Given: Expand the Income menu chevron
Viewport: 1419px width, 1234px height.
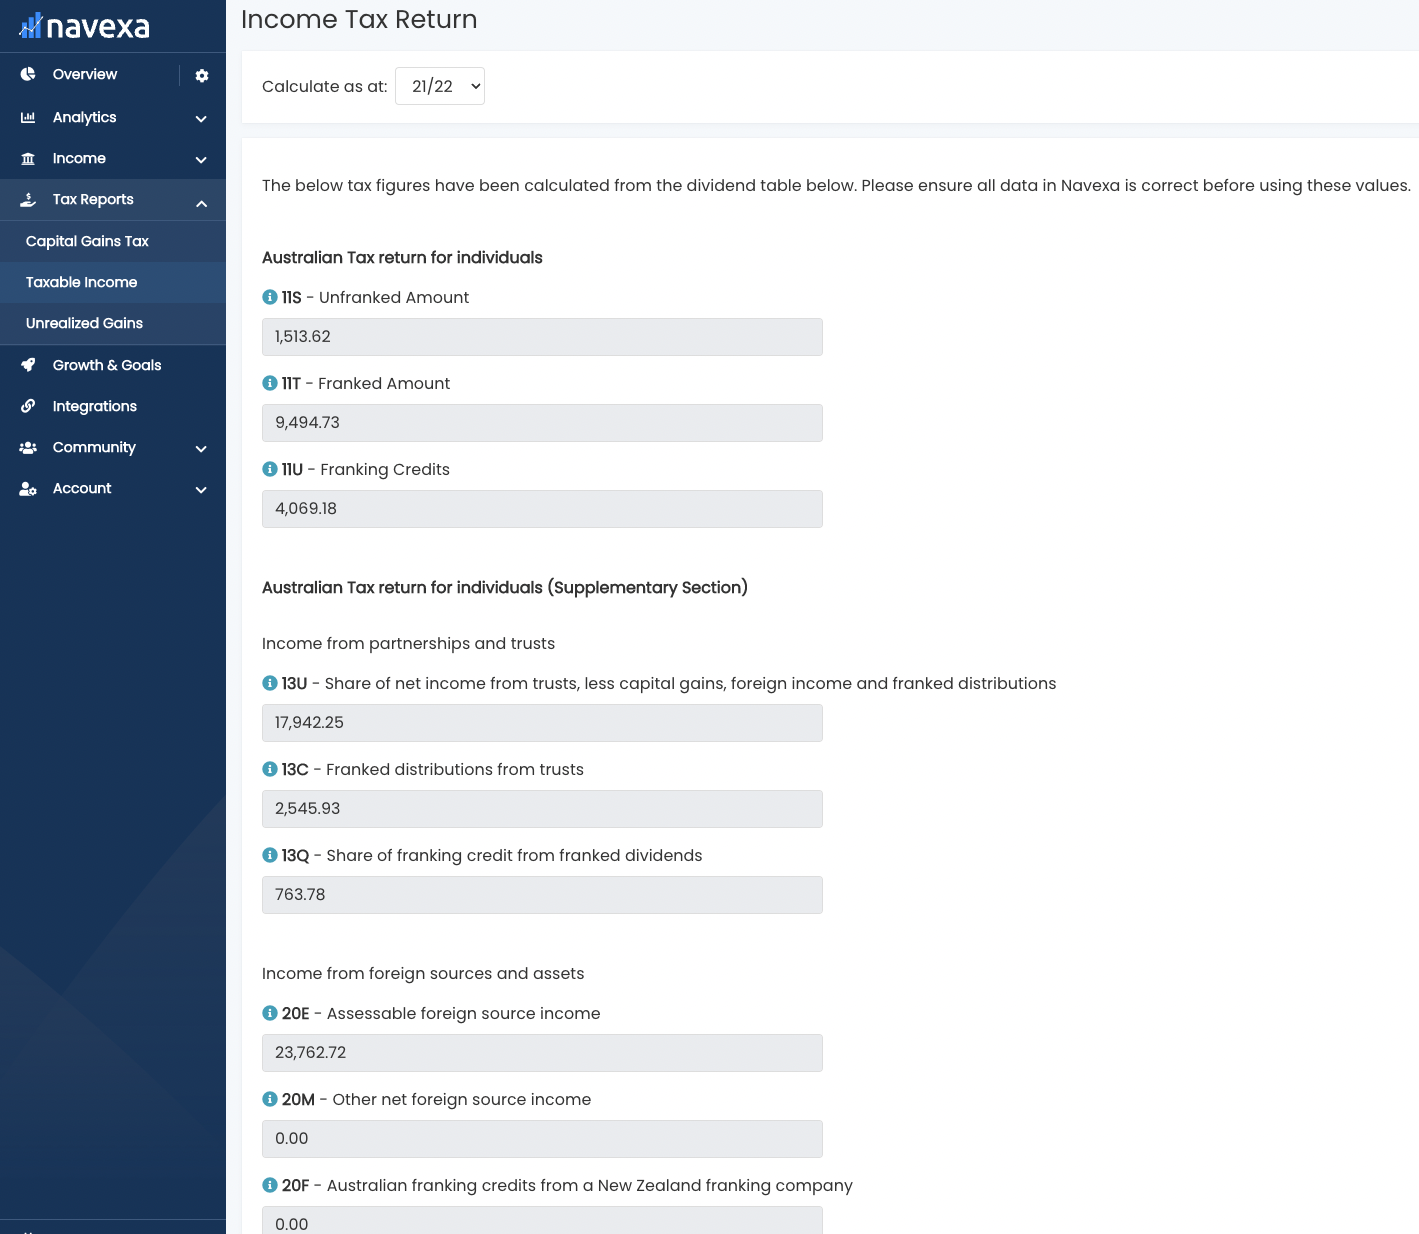Looking at the screenshot, I should click(201, 159).
